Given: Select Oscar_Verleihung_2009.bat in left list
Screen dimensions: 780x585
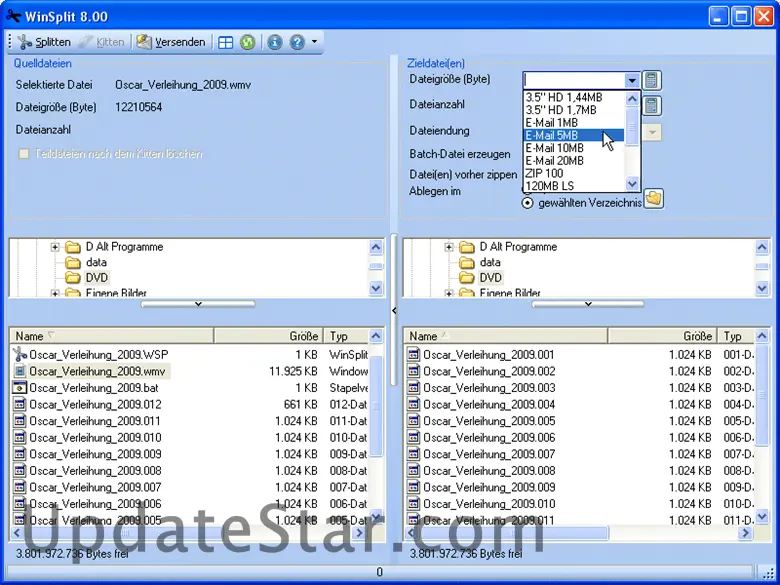Looking at the screenshot, I should (94, 388).
